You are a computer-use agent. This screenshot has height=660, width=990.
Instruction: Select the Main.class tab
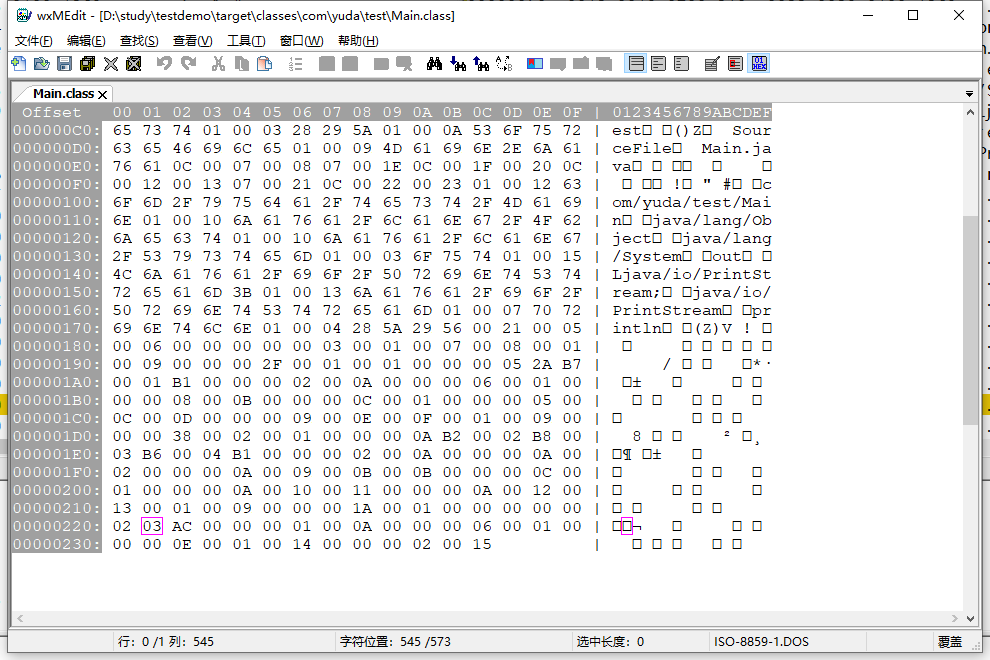63,94
